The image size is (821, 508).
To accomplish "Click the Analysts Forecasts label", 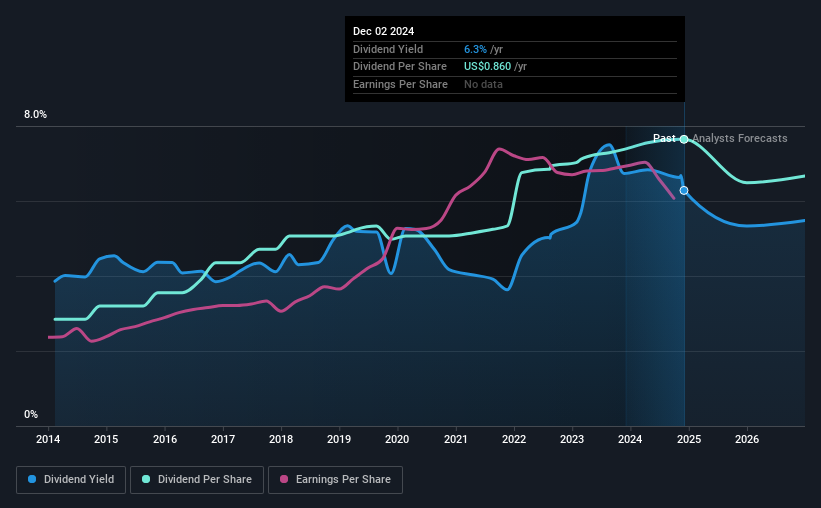I will pos(739,138).
